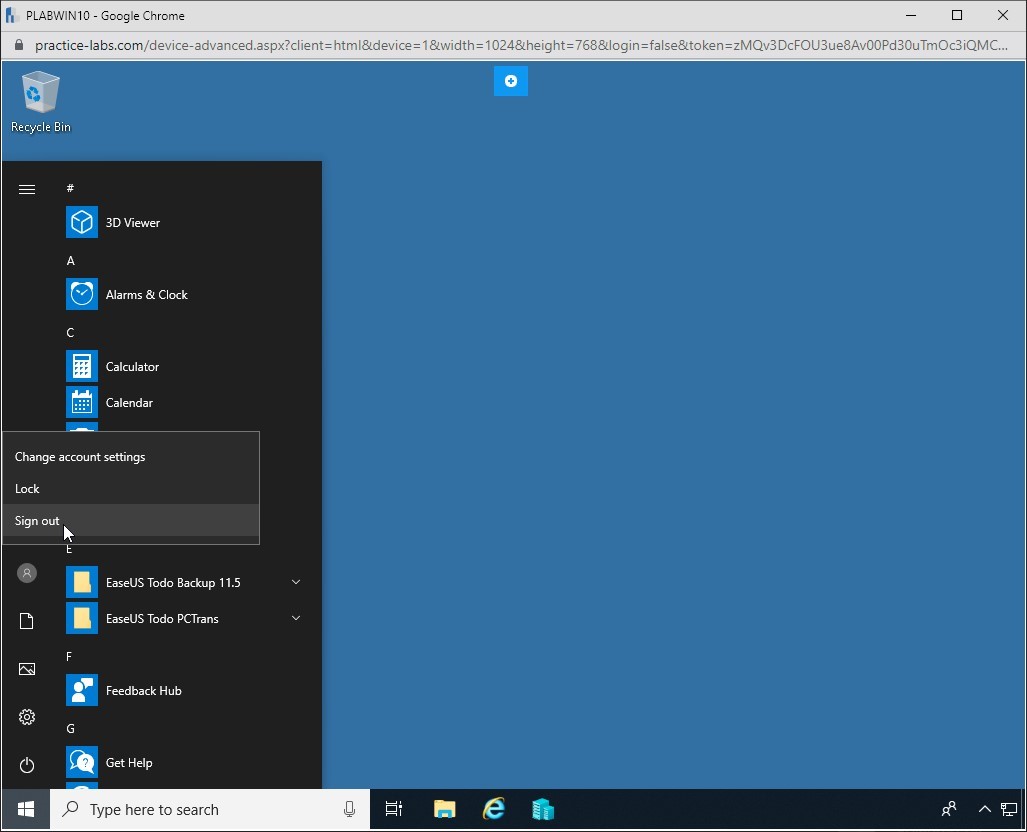
Task: Click the 'C' letter header in app list
Action: pyautogui.click(x=70, y=333)
